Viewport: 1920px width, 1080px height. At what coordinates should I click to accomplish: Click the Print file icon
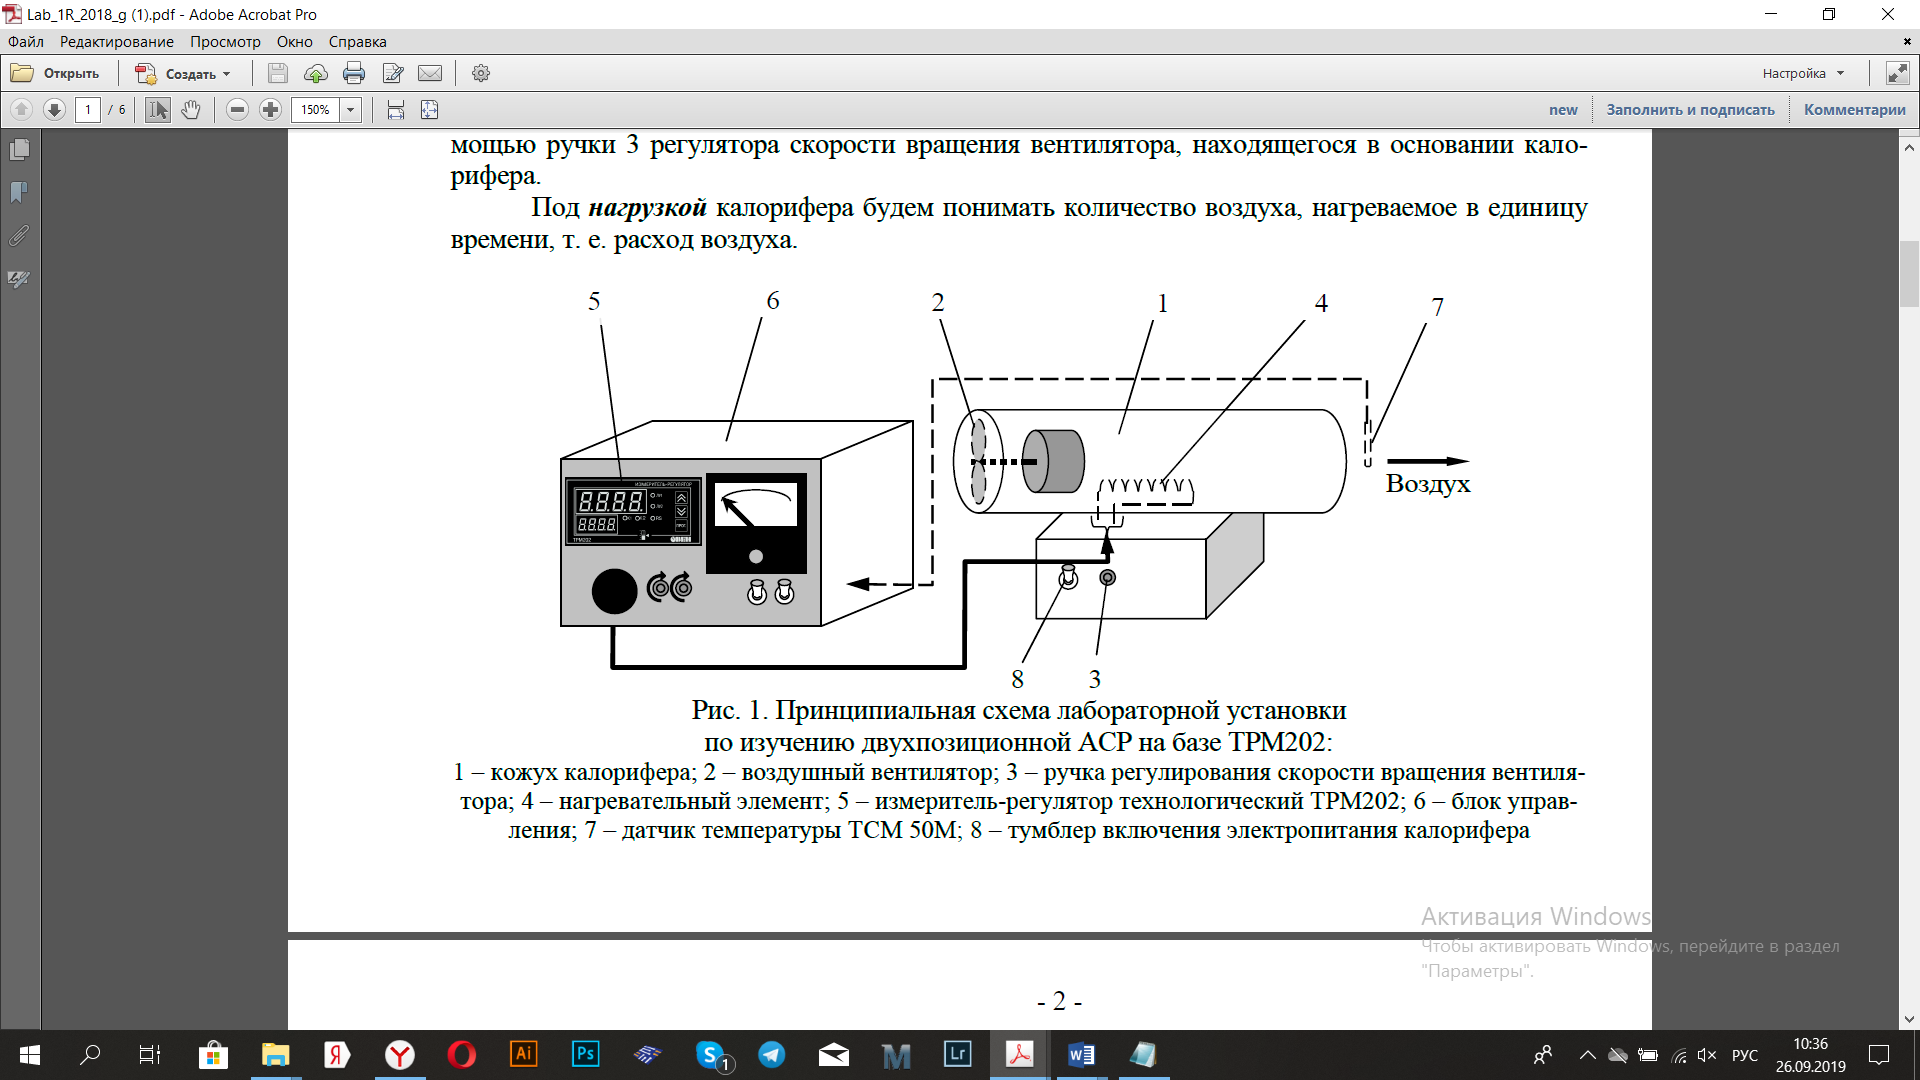coord(354,73)
